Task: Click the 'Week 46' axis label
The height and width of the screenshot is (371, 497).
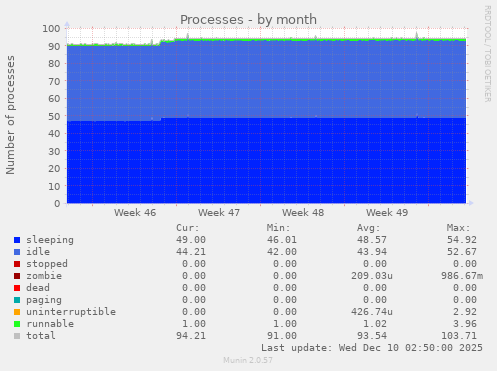Action: tap(135, 213)
